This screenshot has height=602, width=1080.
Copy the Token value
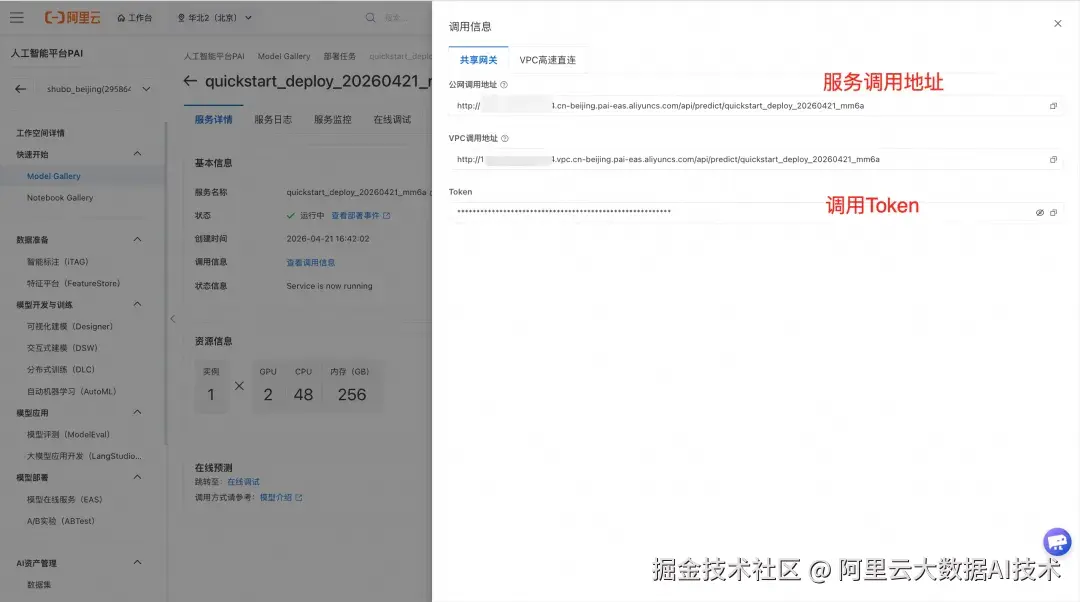click(x=1053, y=213)
